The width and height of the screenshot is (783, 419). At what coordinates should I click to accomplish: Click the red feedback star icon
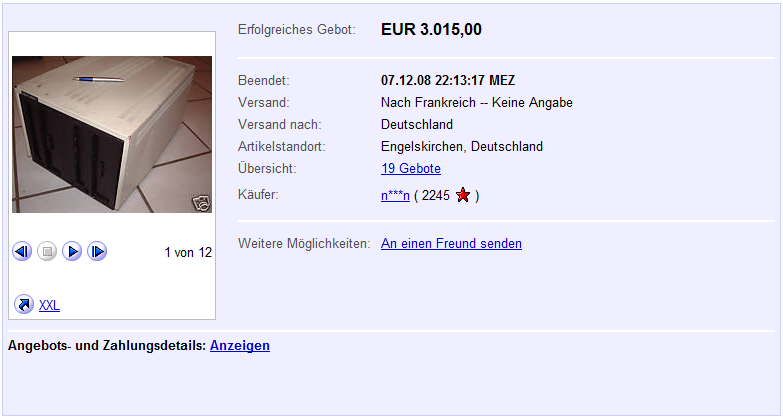pos(463,195)
